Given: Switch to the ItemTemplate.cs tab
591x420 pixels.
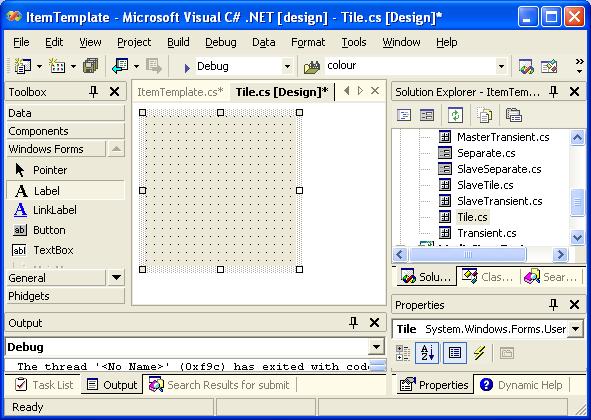Looking at the screenshot, I should [180, 92].
